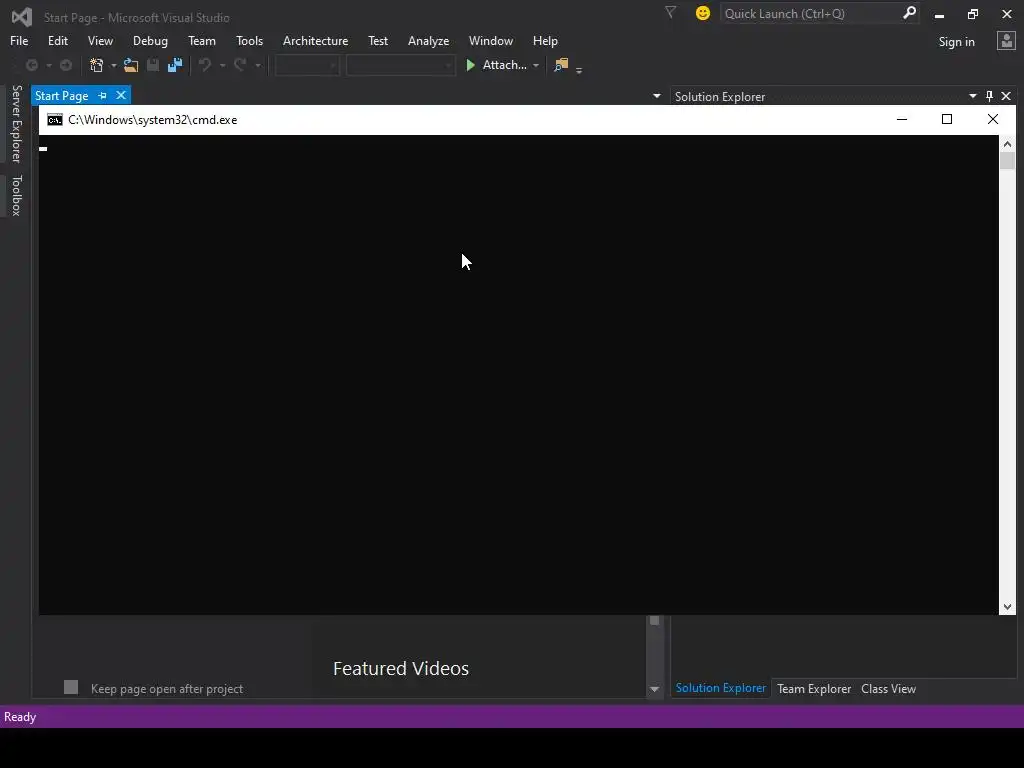Screen dimensions: 1024x768
Task: Click the Featured Videos heading
Action: click(x=401, y=669)
